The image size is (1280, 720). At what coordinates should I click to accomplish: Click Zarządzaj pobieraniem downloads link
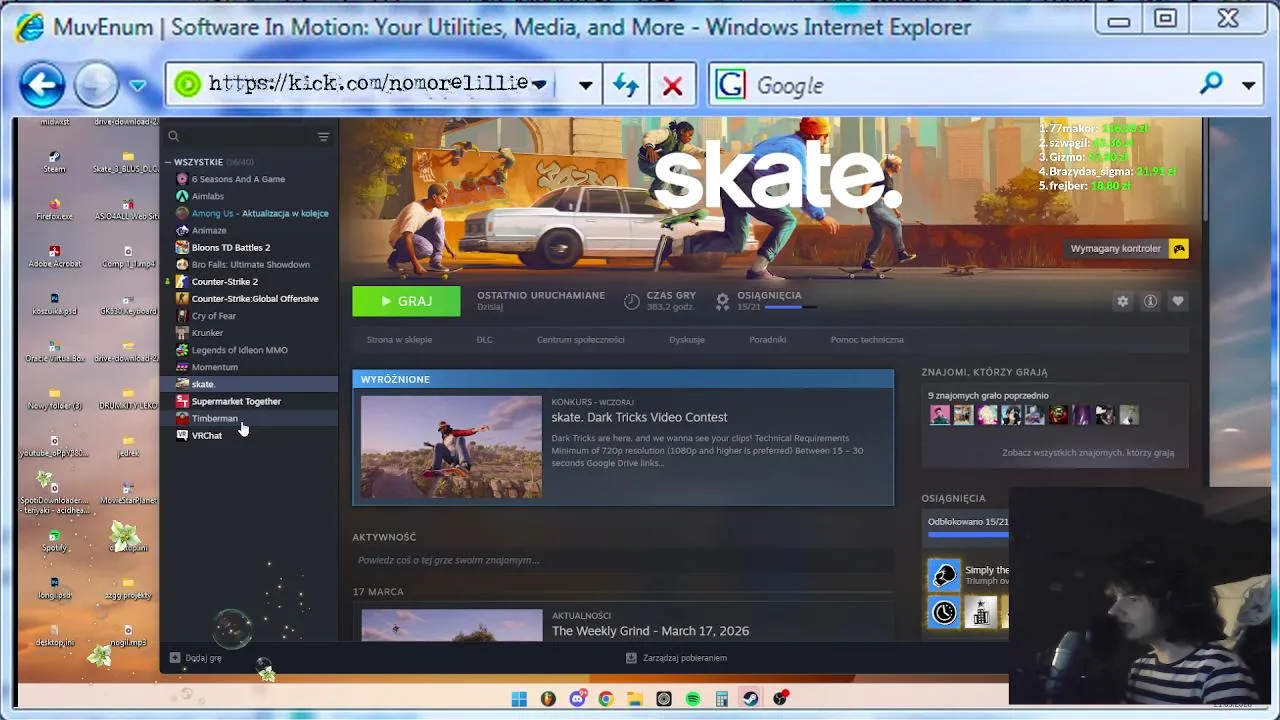coord(676,658)
